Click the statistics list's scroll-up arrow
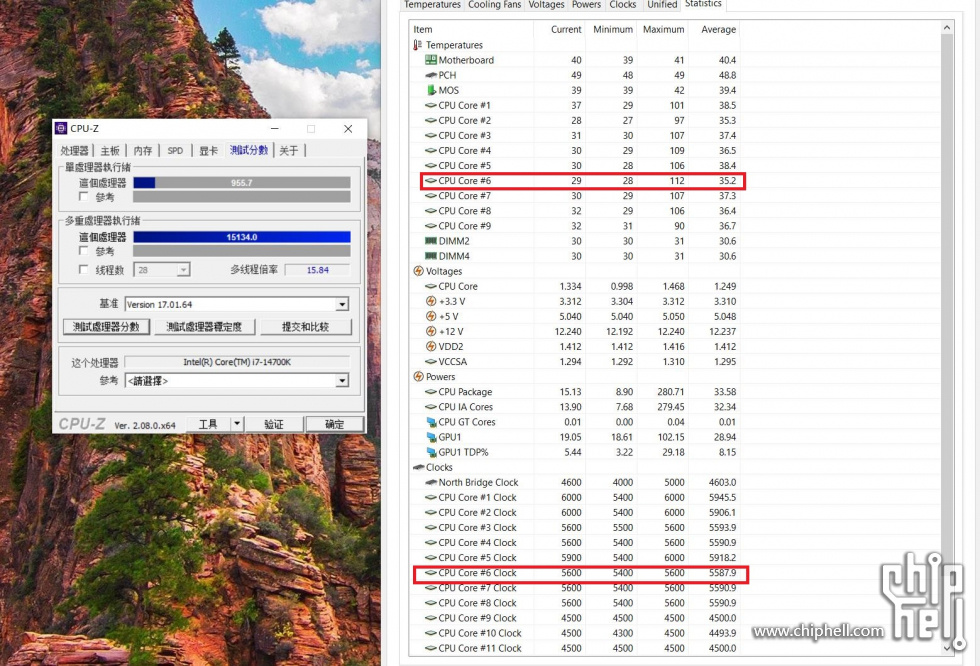The image size is (980, 666). [947, 28]
